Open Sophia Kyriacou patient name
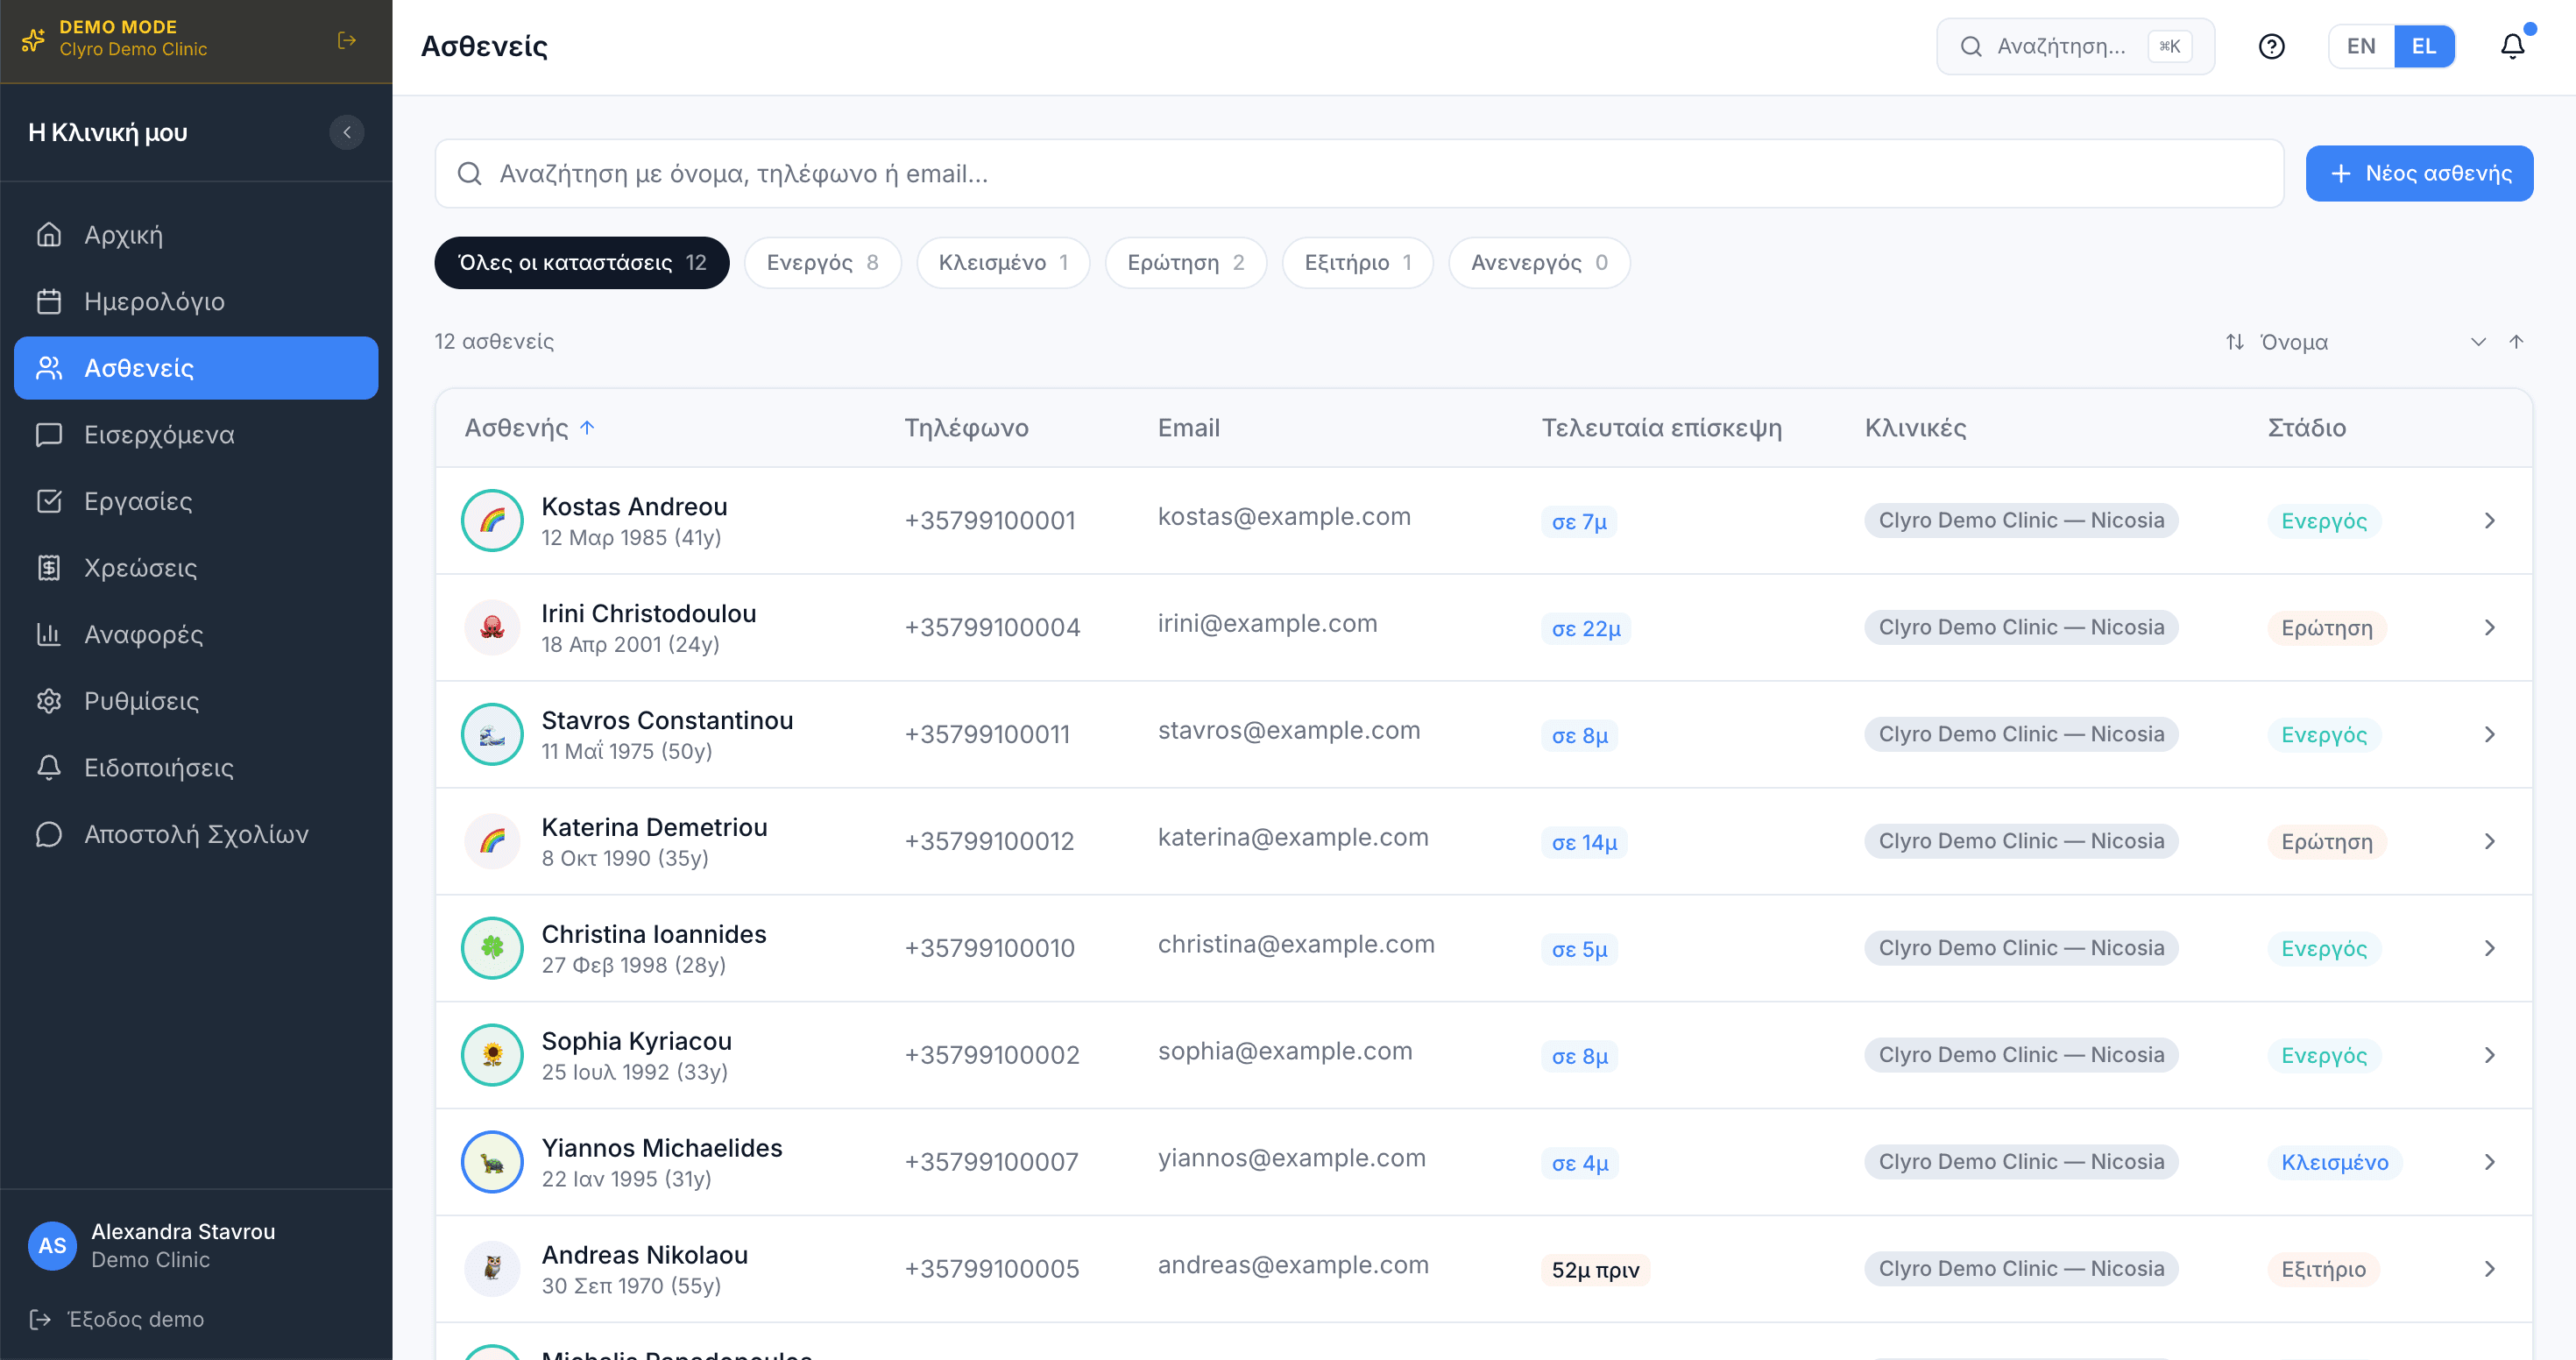This screenshot has height=1360, width=2576. pos(636,1041)
